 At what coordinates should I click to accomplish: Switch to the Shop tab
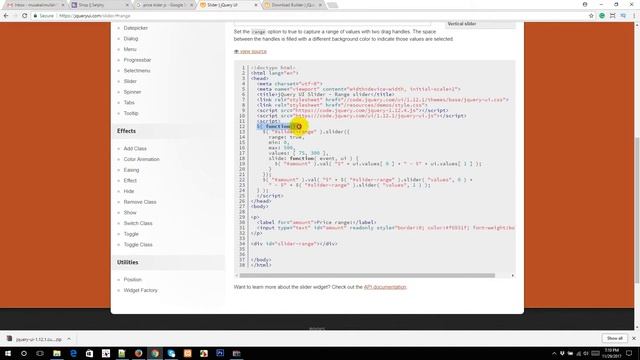99,5
